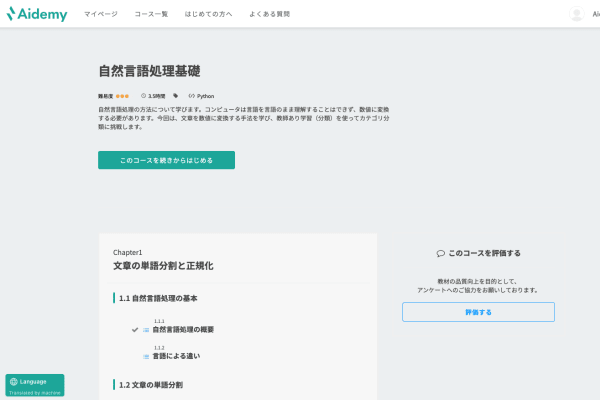Click the clock icon for 3.5時間
This screenshot has width=600, height=400.
[x=143, y=96]
